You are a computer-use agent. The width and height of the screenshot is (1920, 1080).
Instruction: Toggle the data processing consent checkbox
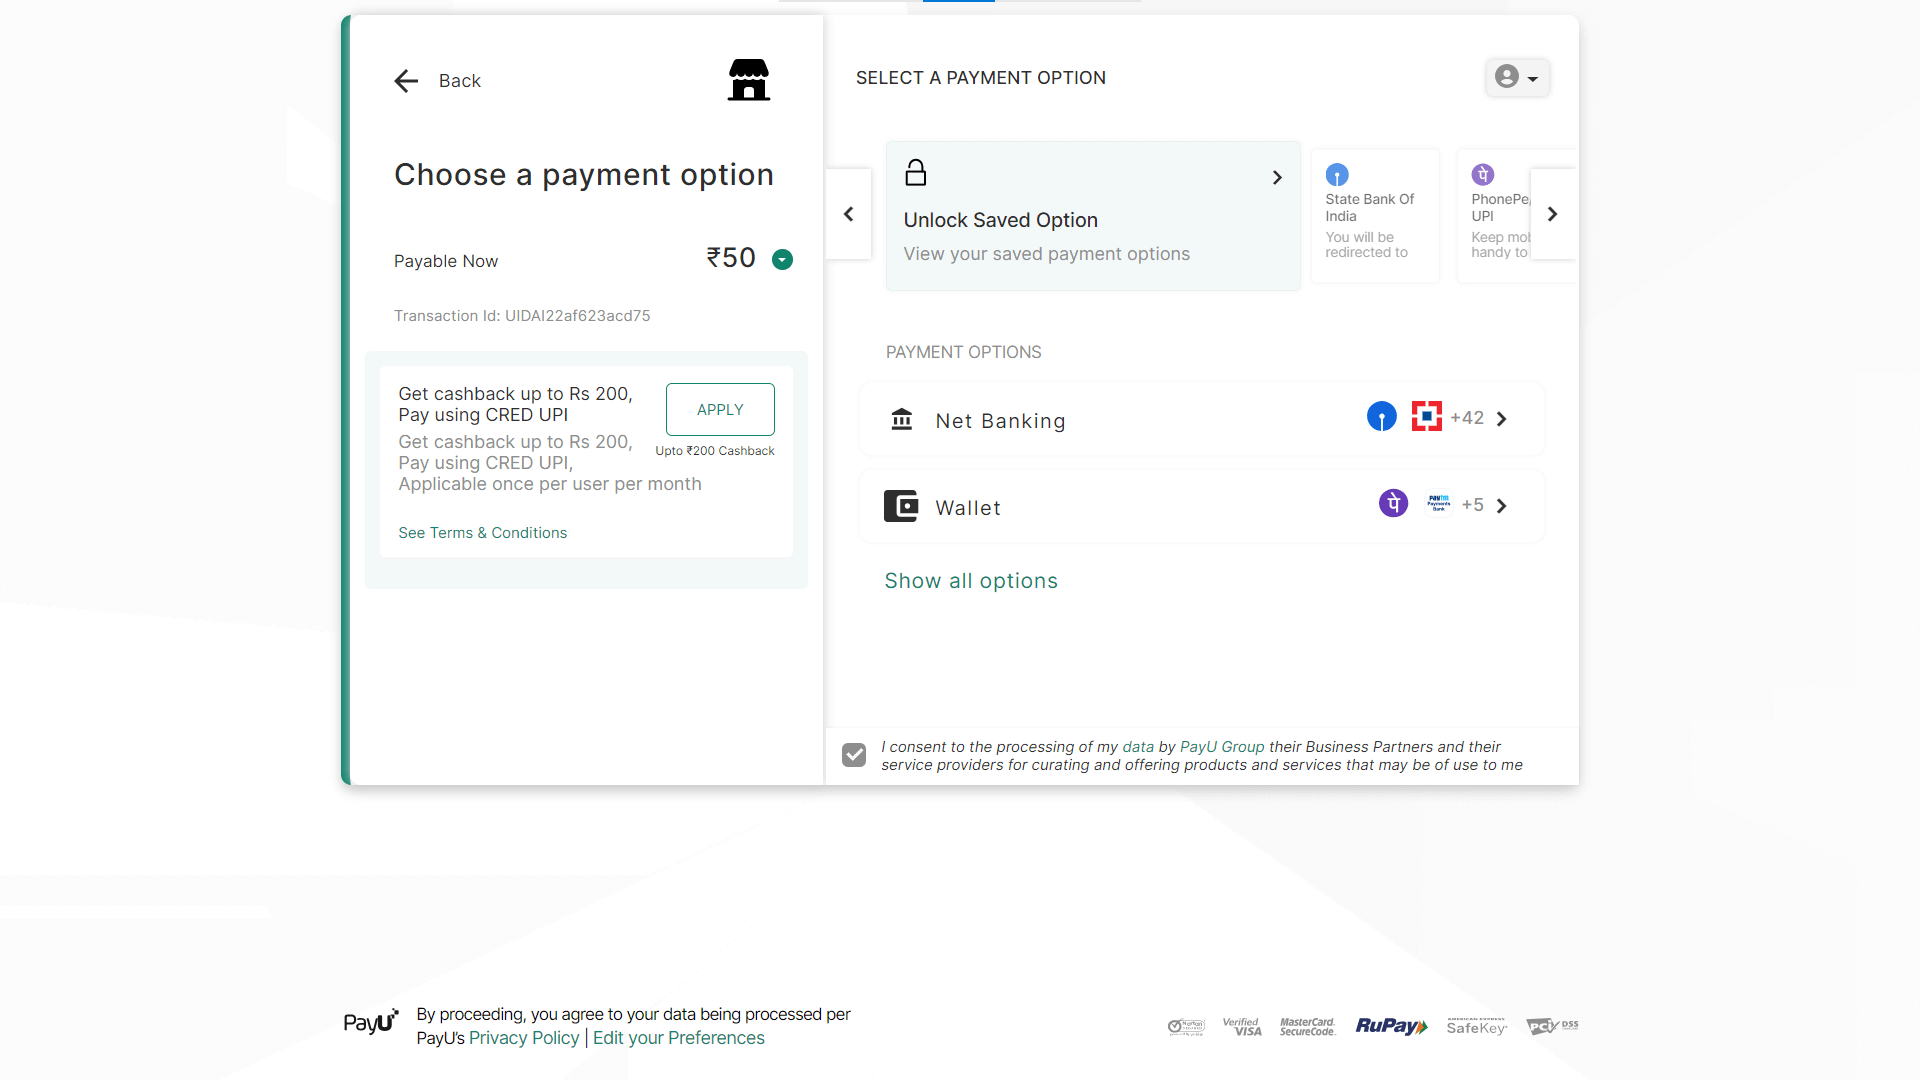tap(854, 755)
